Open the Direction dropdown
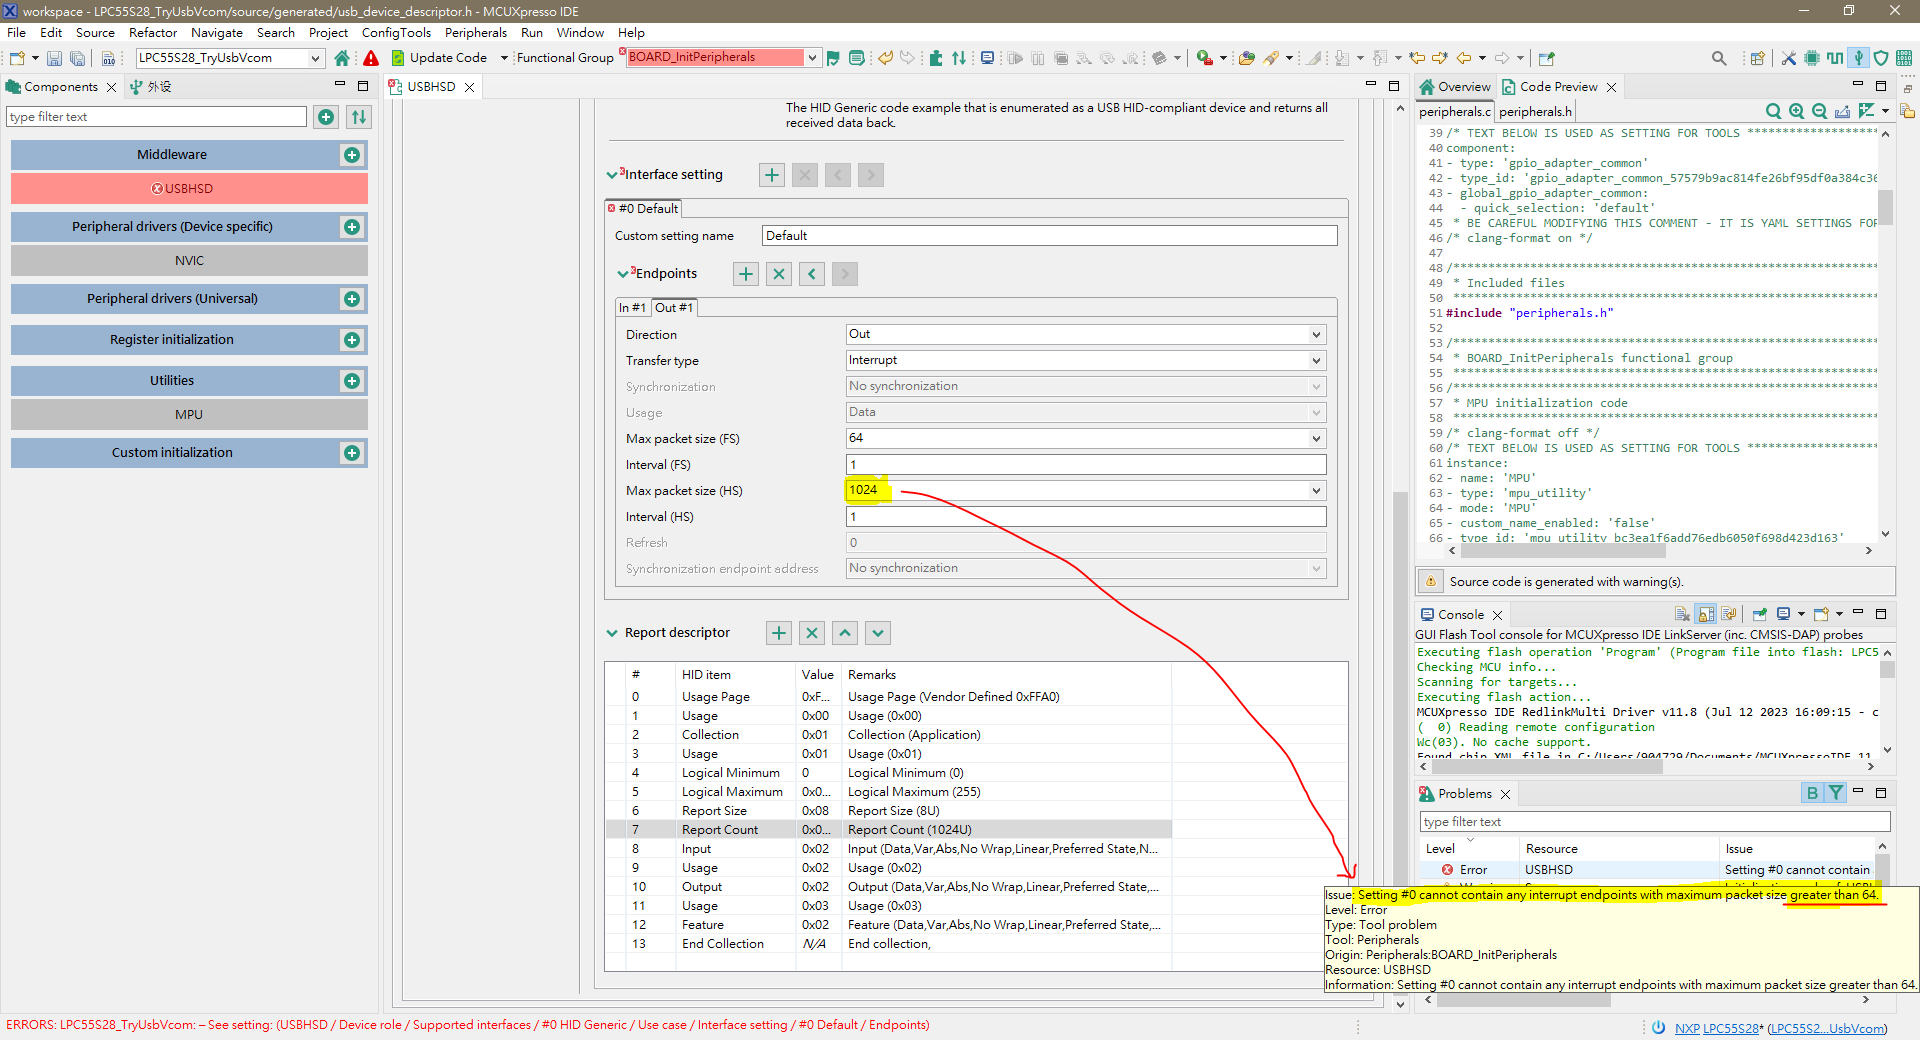Viewport: 1920px width, 1040px height. pyautogui.click(x=1315, y=334)
